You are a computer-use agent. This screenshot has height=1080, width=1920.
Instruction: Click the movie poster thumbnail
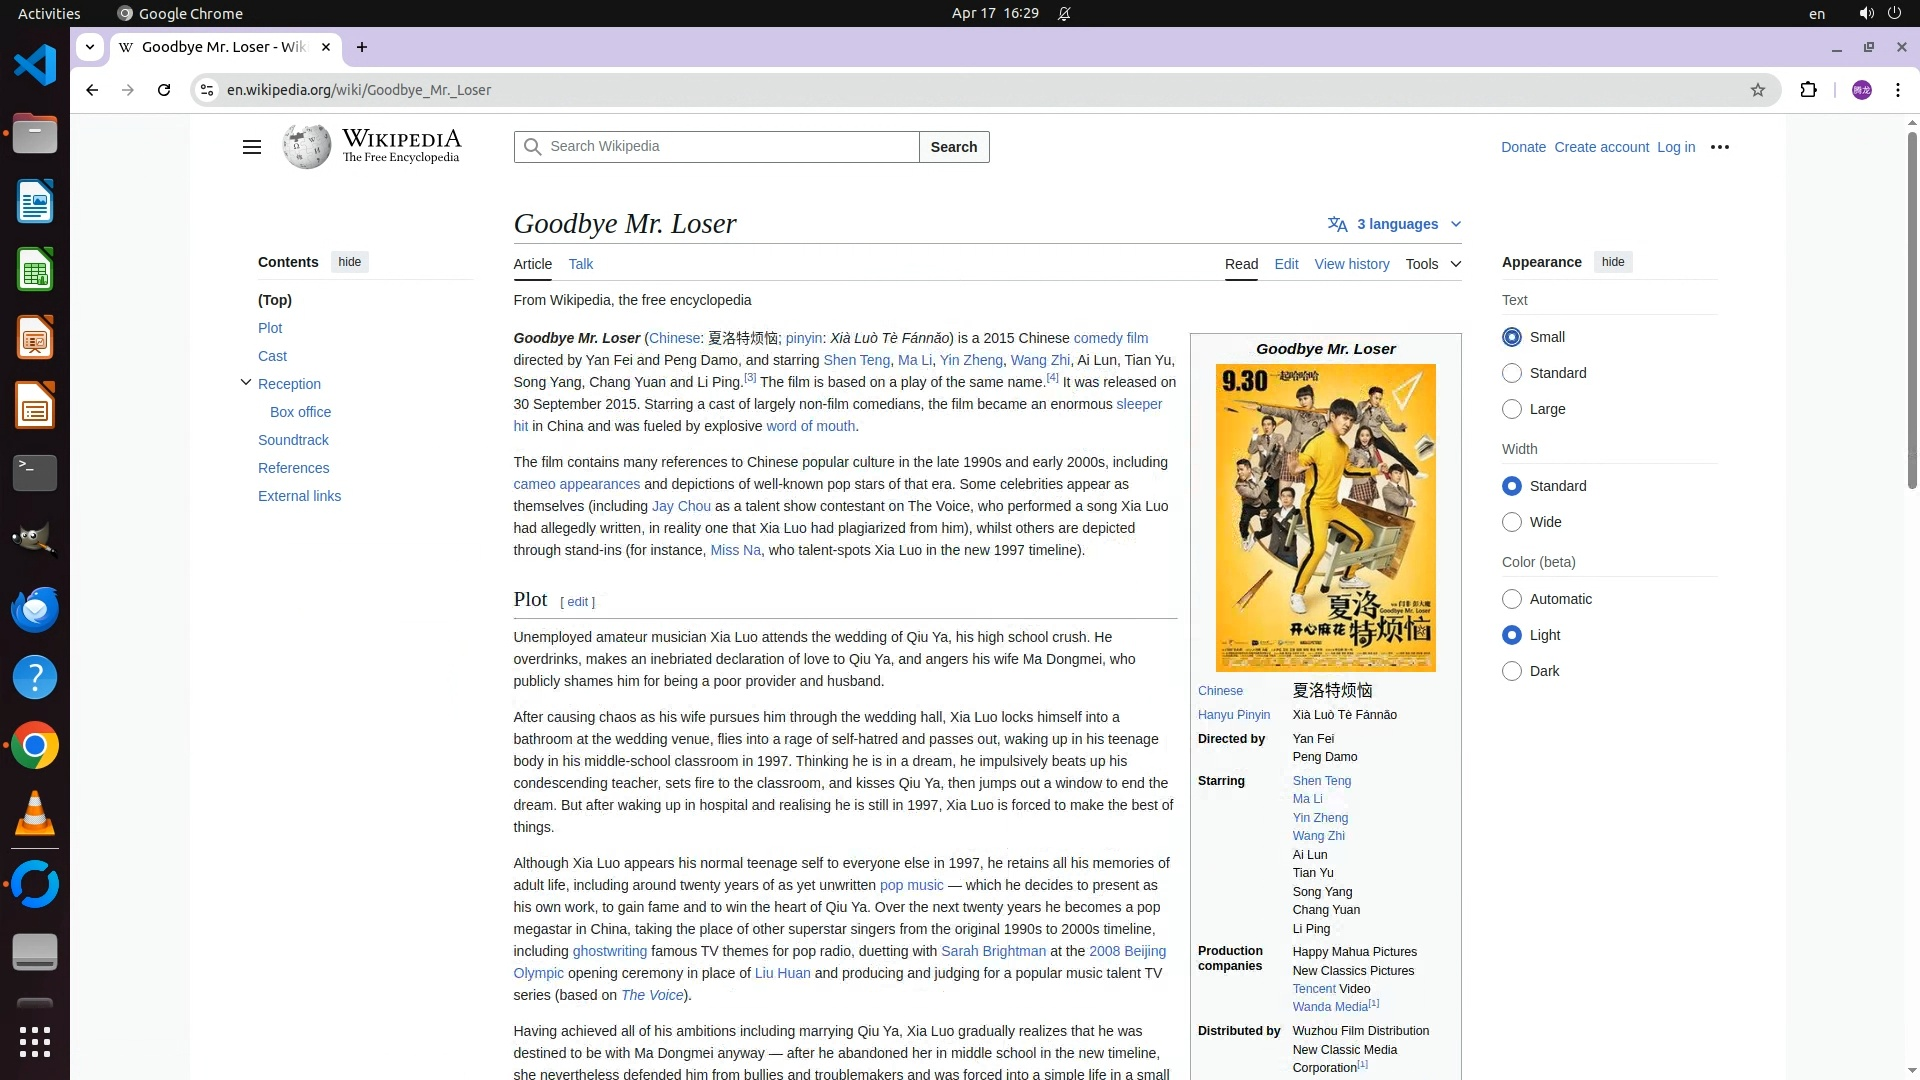(1325, 517)
